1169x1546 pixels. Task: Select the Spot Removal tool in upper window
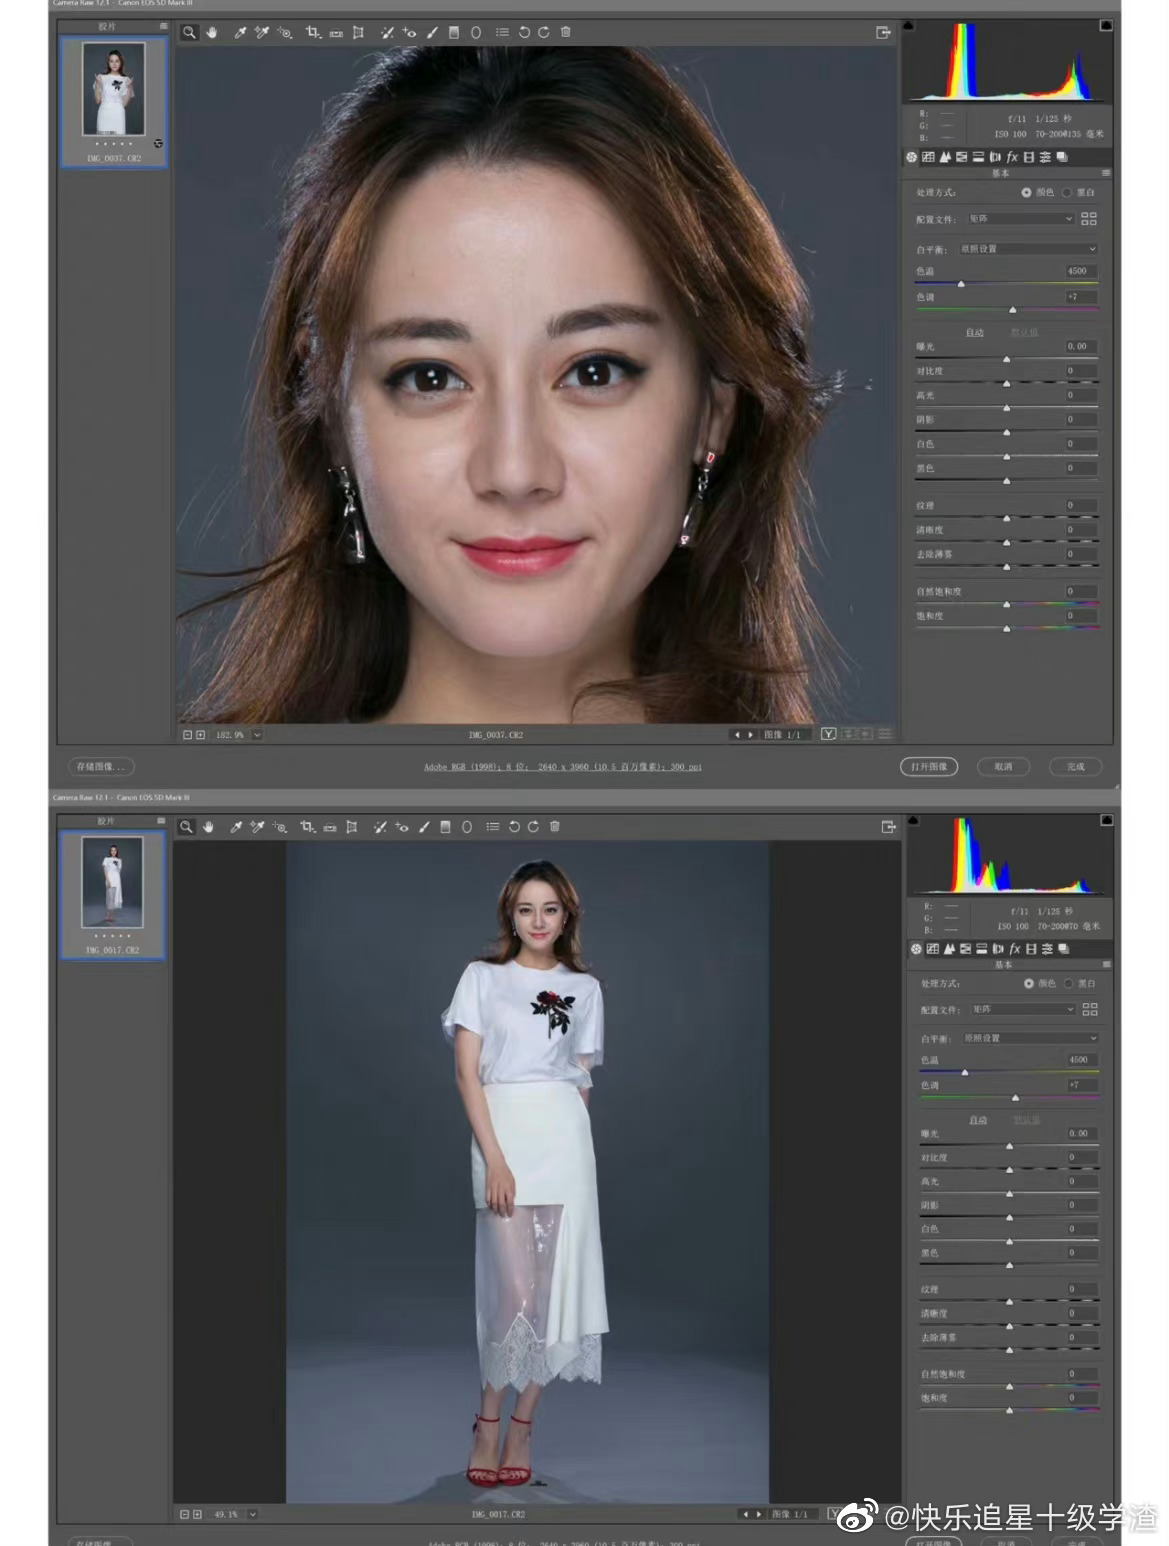pyautogui.click(x=386, y=33)
